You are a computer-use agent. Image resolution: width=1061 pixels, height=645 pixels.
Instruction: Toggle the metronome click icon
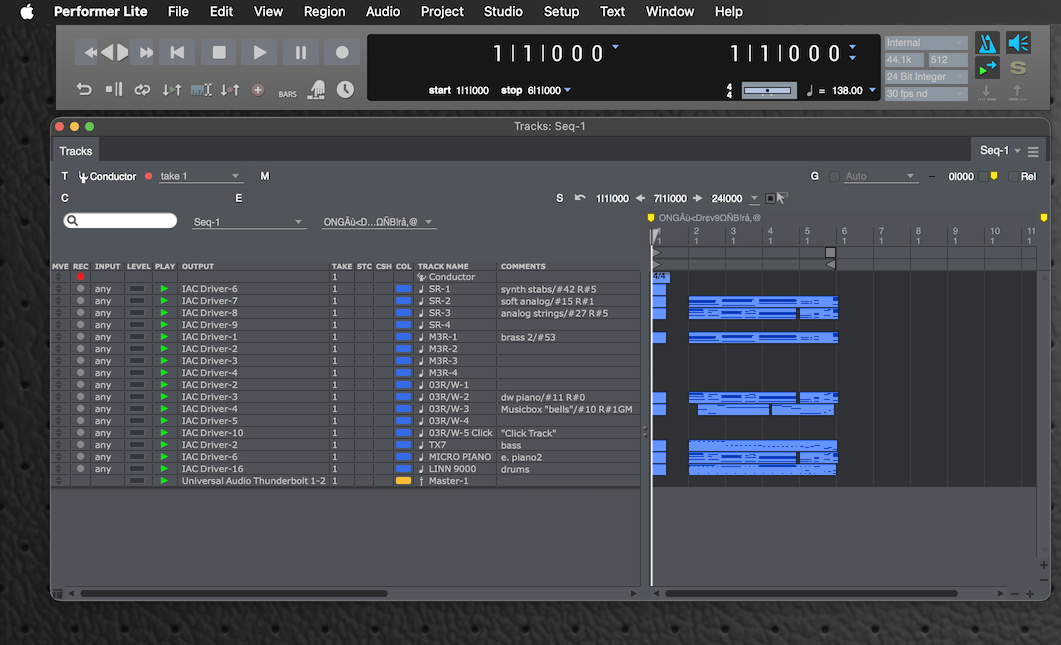[987, 43]
